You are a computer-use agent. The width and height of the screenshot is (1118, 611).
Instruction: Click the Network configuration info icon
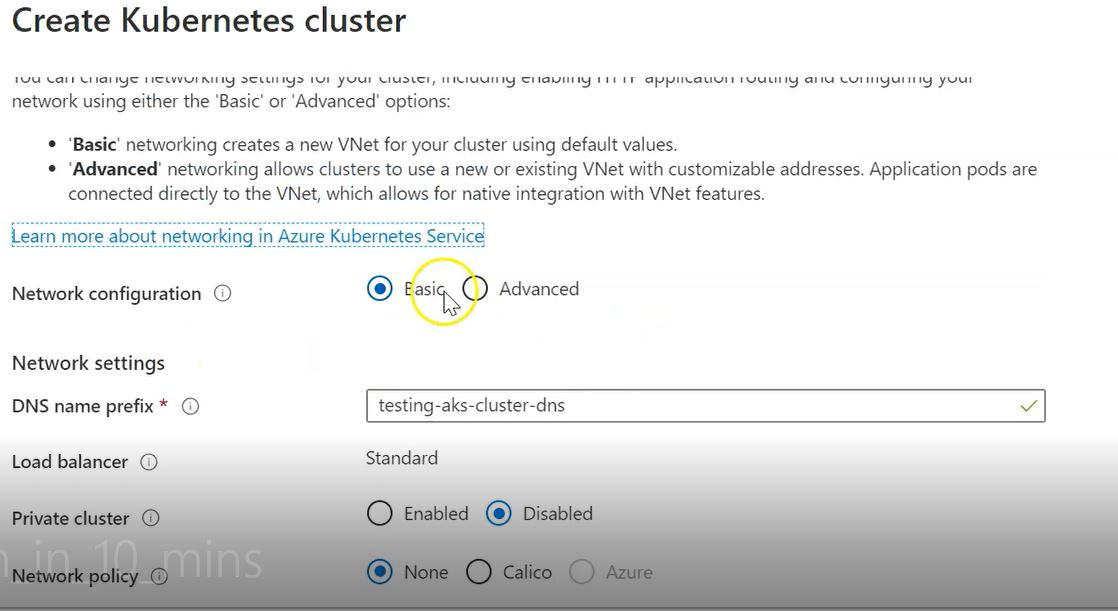pos(225,294)
